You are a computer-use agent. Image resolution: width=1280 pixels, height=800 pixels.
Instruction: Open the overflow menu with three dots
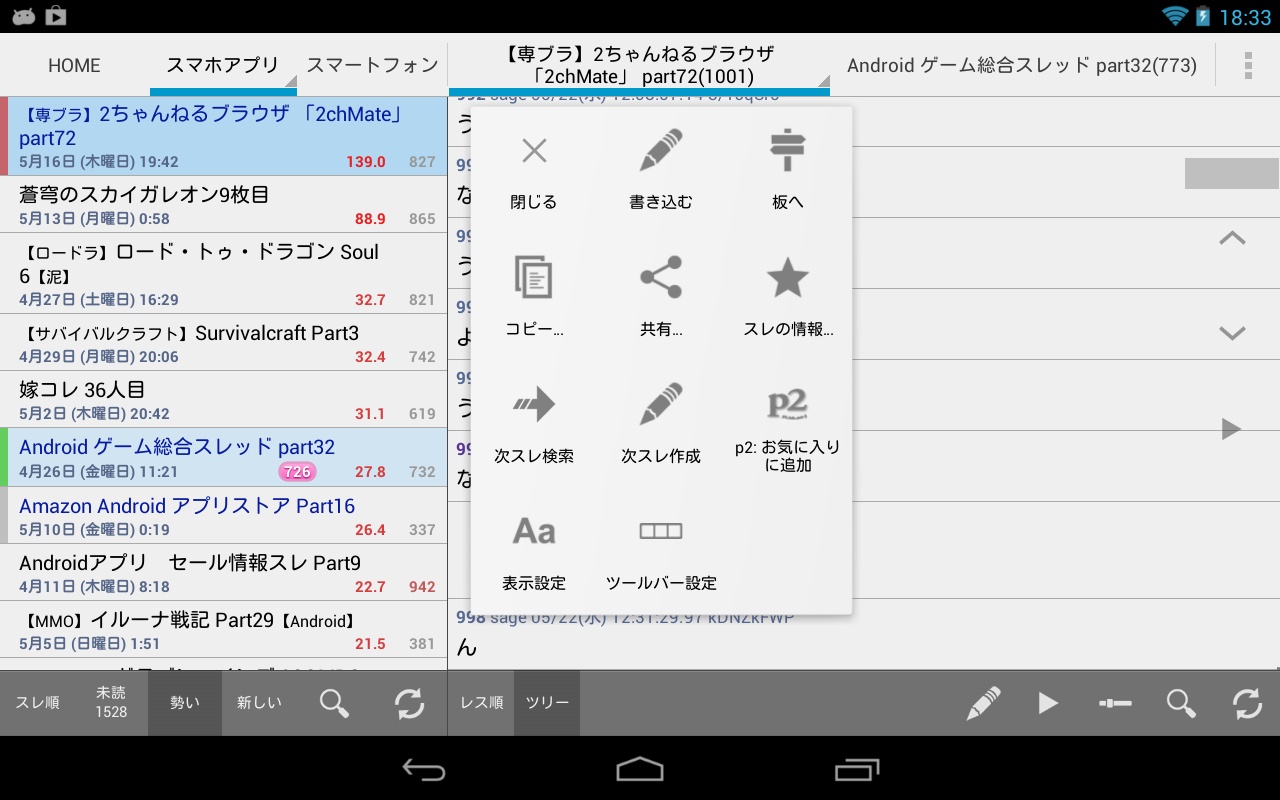[1248, 65]
